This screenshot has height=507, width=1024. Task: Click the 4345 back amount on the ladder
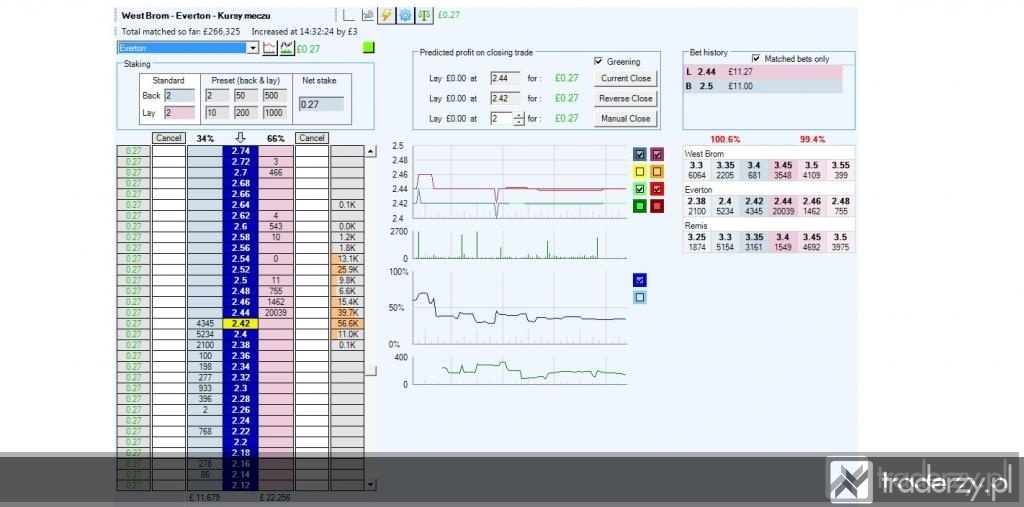point(205,323)
